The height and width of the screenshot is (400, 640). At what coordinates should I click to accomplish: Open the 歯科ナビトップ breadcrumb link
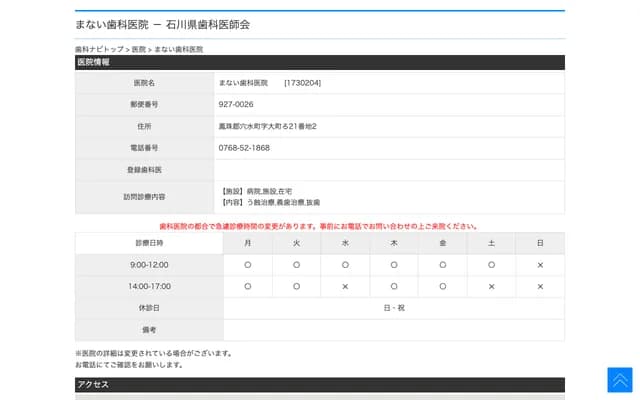99,49
